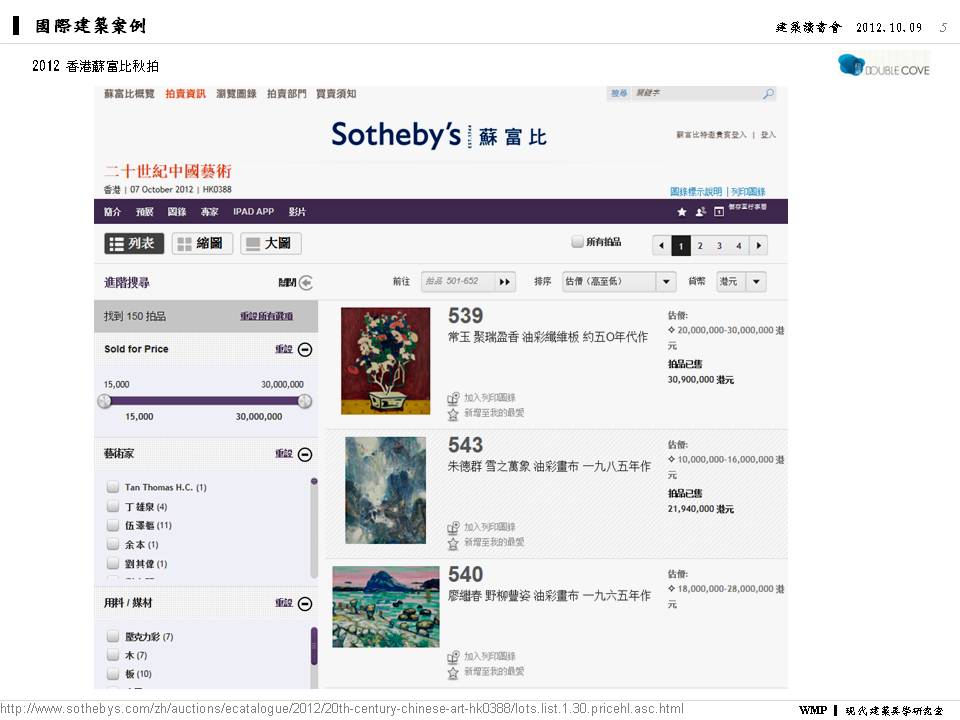Collapse the Sold for Price section
The image size is (960, 720).
305,350
